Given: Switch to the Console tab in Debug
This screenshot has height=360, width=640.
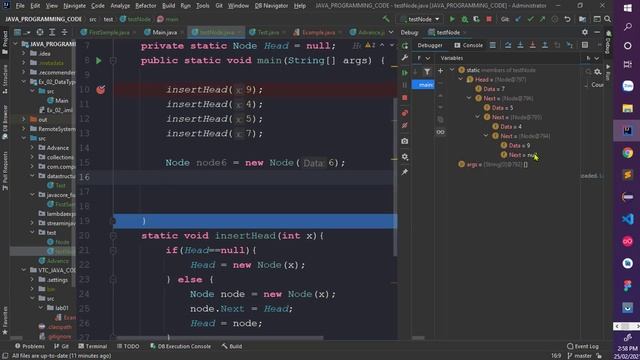Looking at the screenshot, I should (468, 45).
